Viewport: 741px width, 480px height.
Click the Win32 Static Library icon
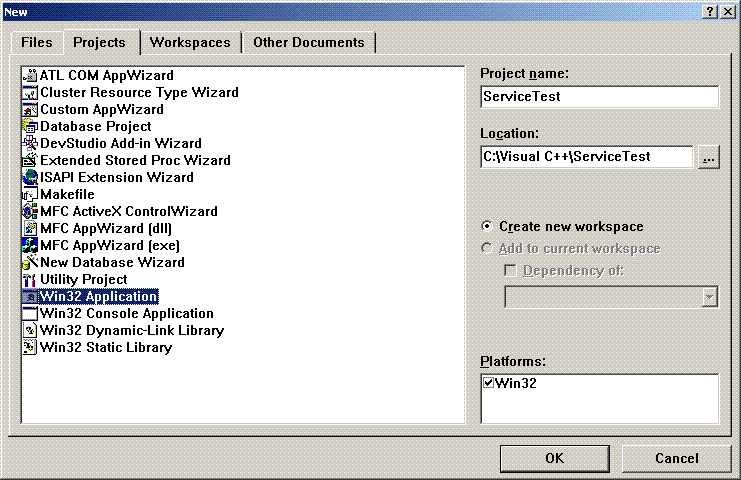click(x=30, y=348)
